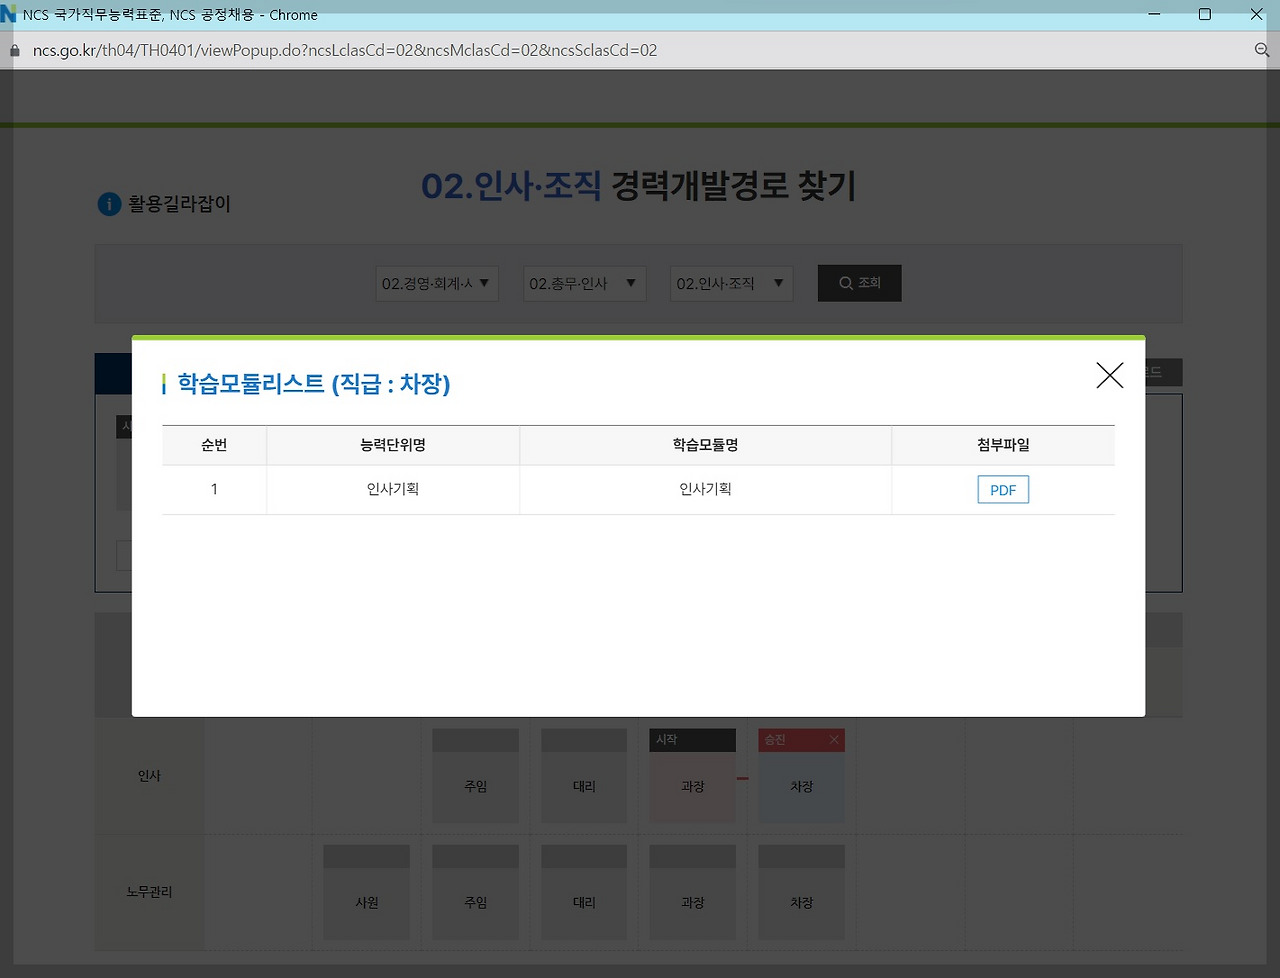The height and width of the screenshot is (978, 1280).
Task: Select the 차장 card in the 노무관리 row
Action: 802,892
